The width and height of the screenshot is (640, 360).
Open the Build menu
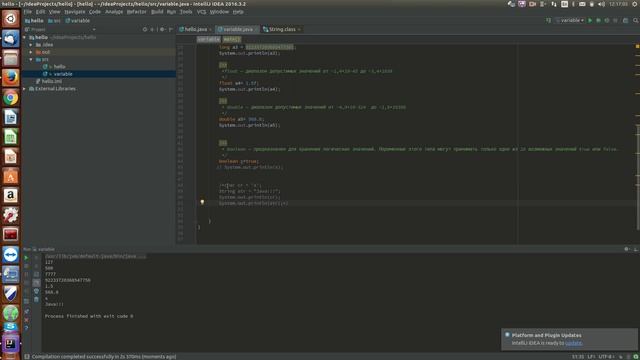point(157,12)
